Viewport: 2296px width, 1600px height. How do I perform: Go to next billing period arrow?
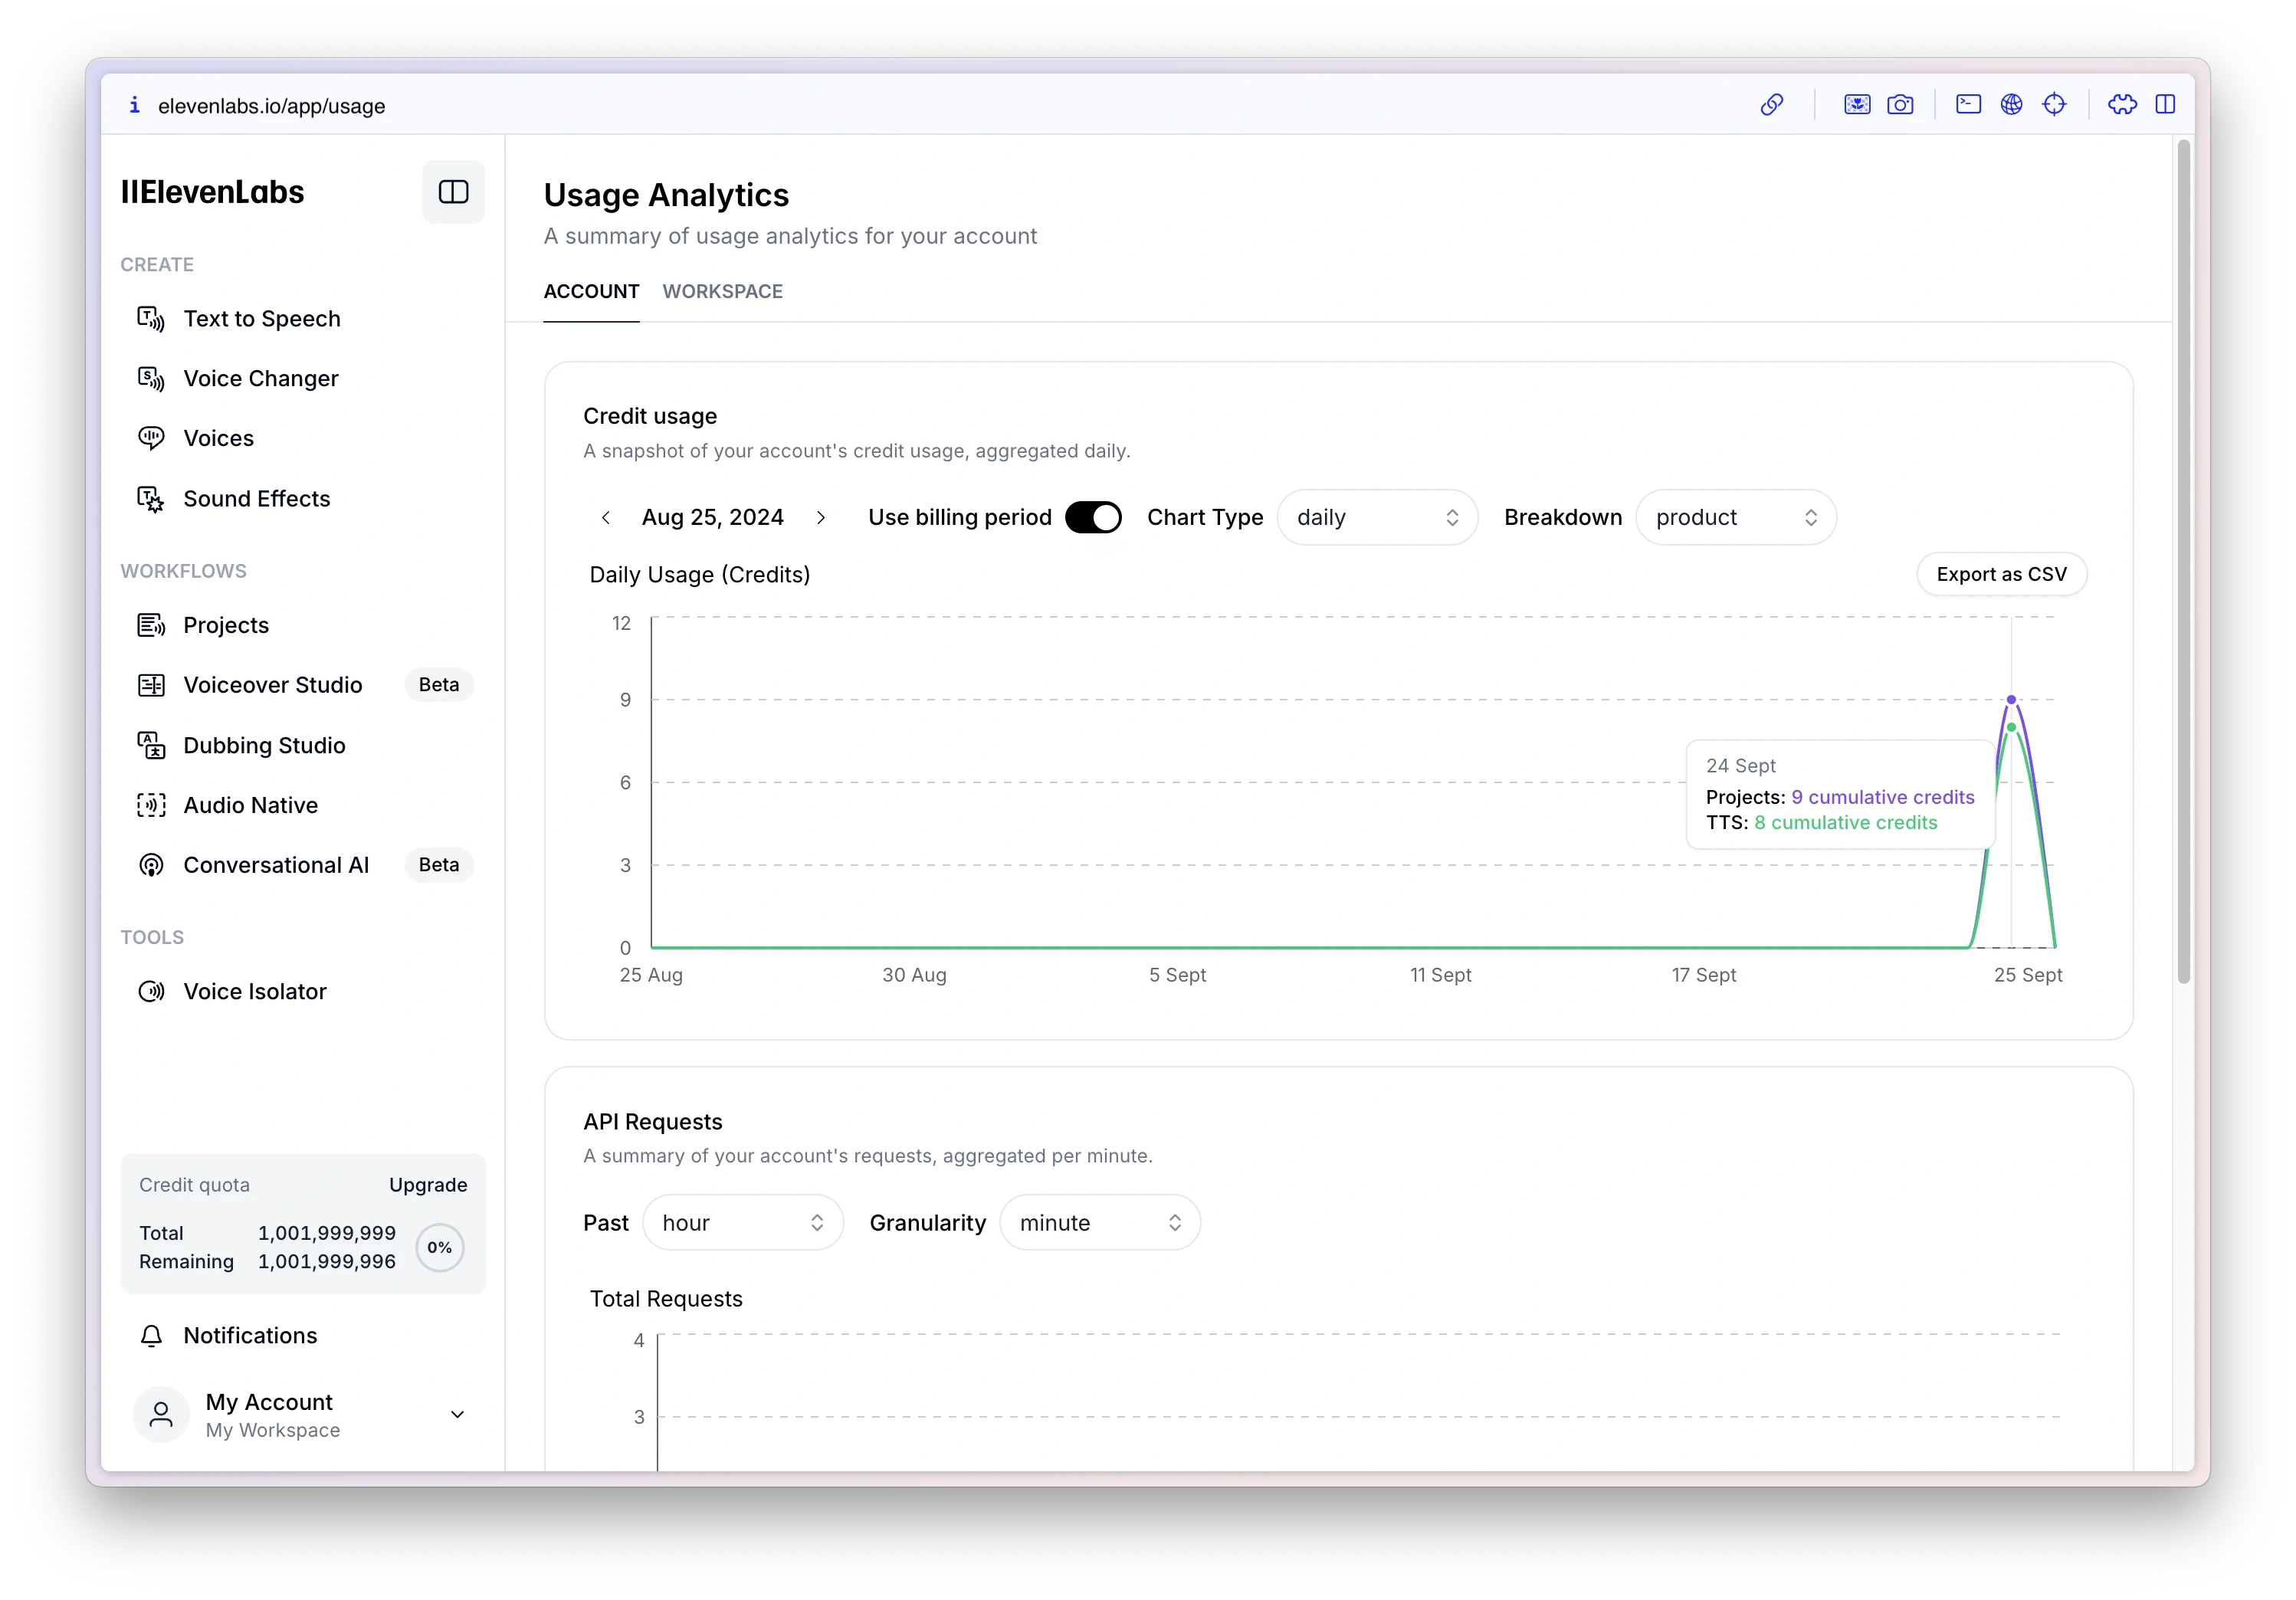click(x=821, y=517)
